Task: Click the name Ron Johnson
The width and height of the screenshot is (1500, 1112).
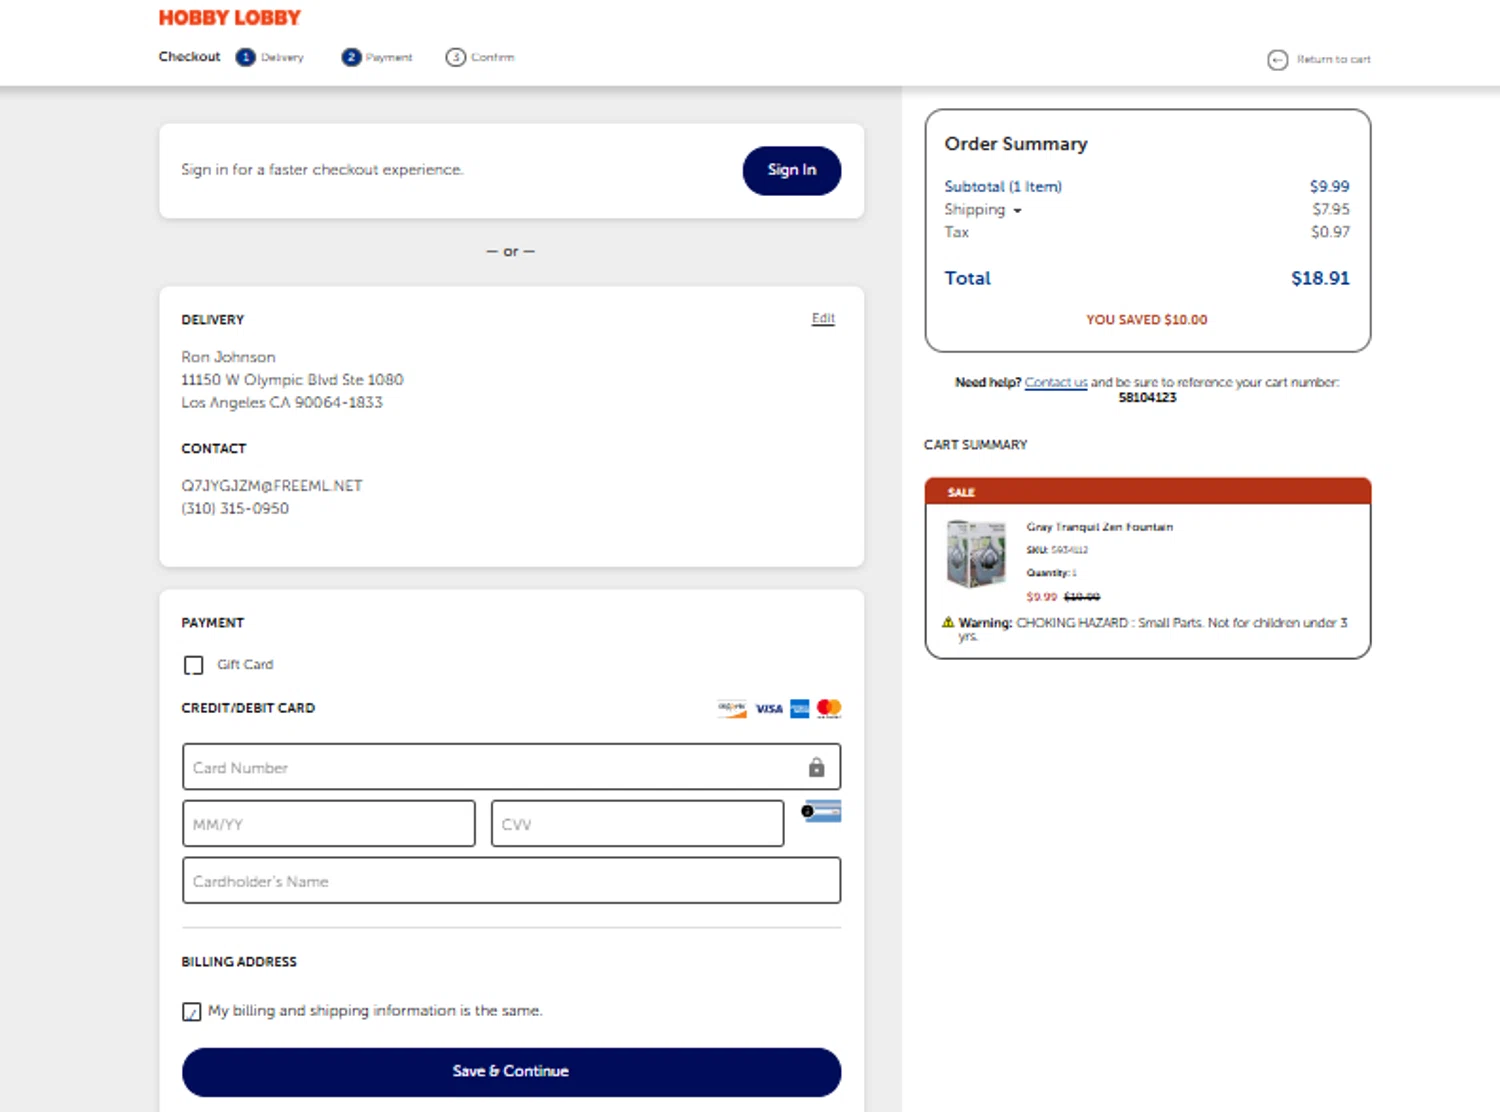Action: (x=228, y=357)
